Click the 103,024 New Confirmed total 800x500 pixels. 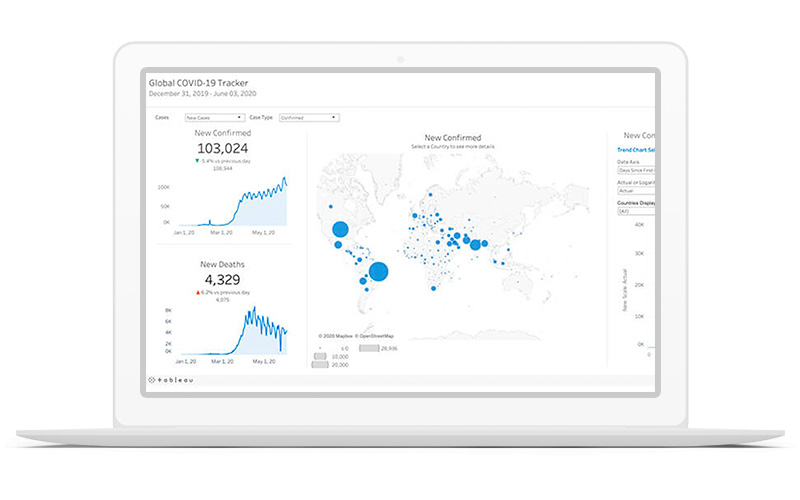pyautogui.click(x=224, y=147)
